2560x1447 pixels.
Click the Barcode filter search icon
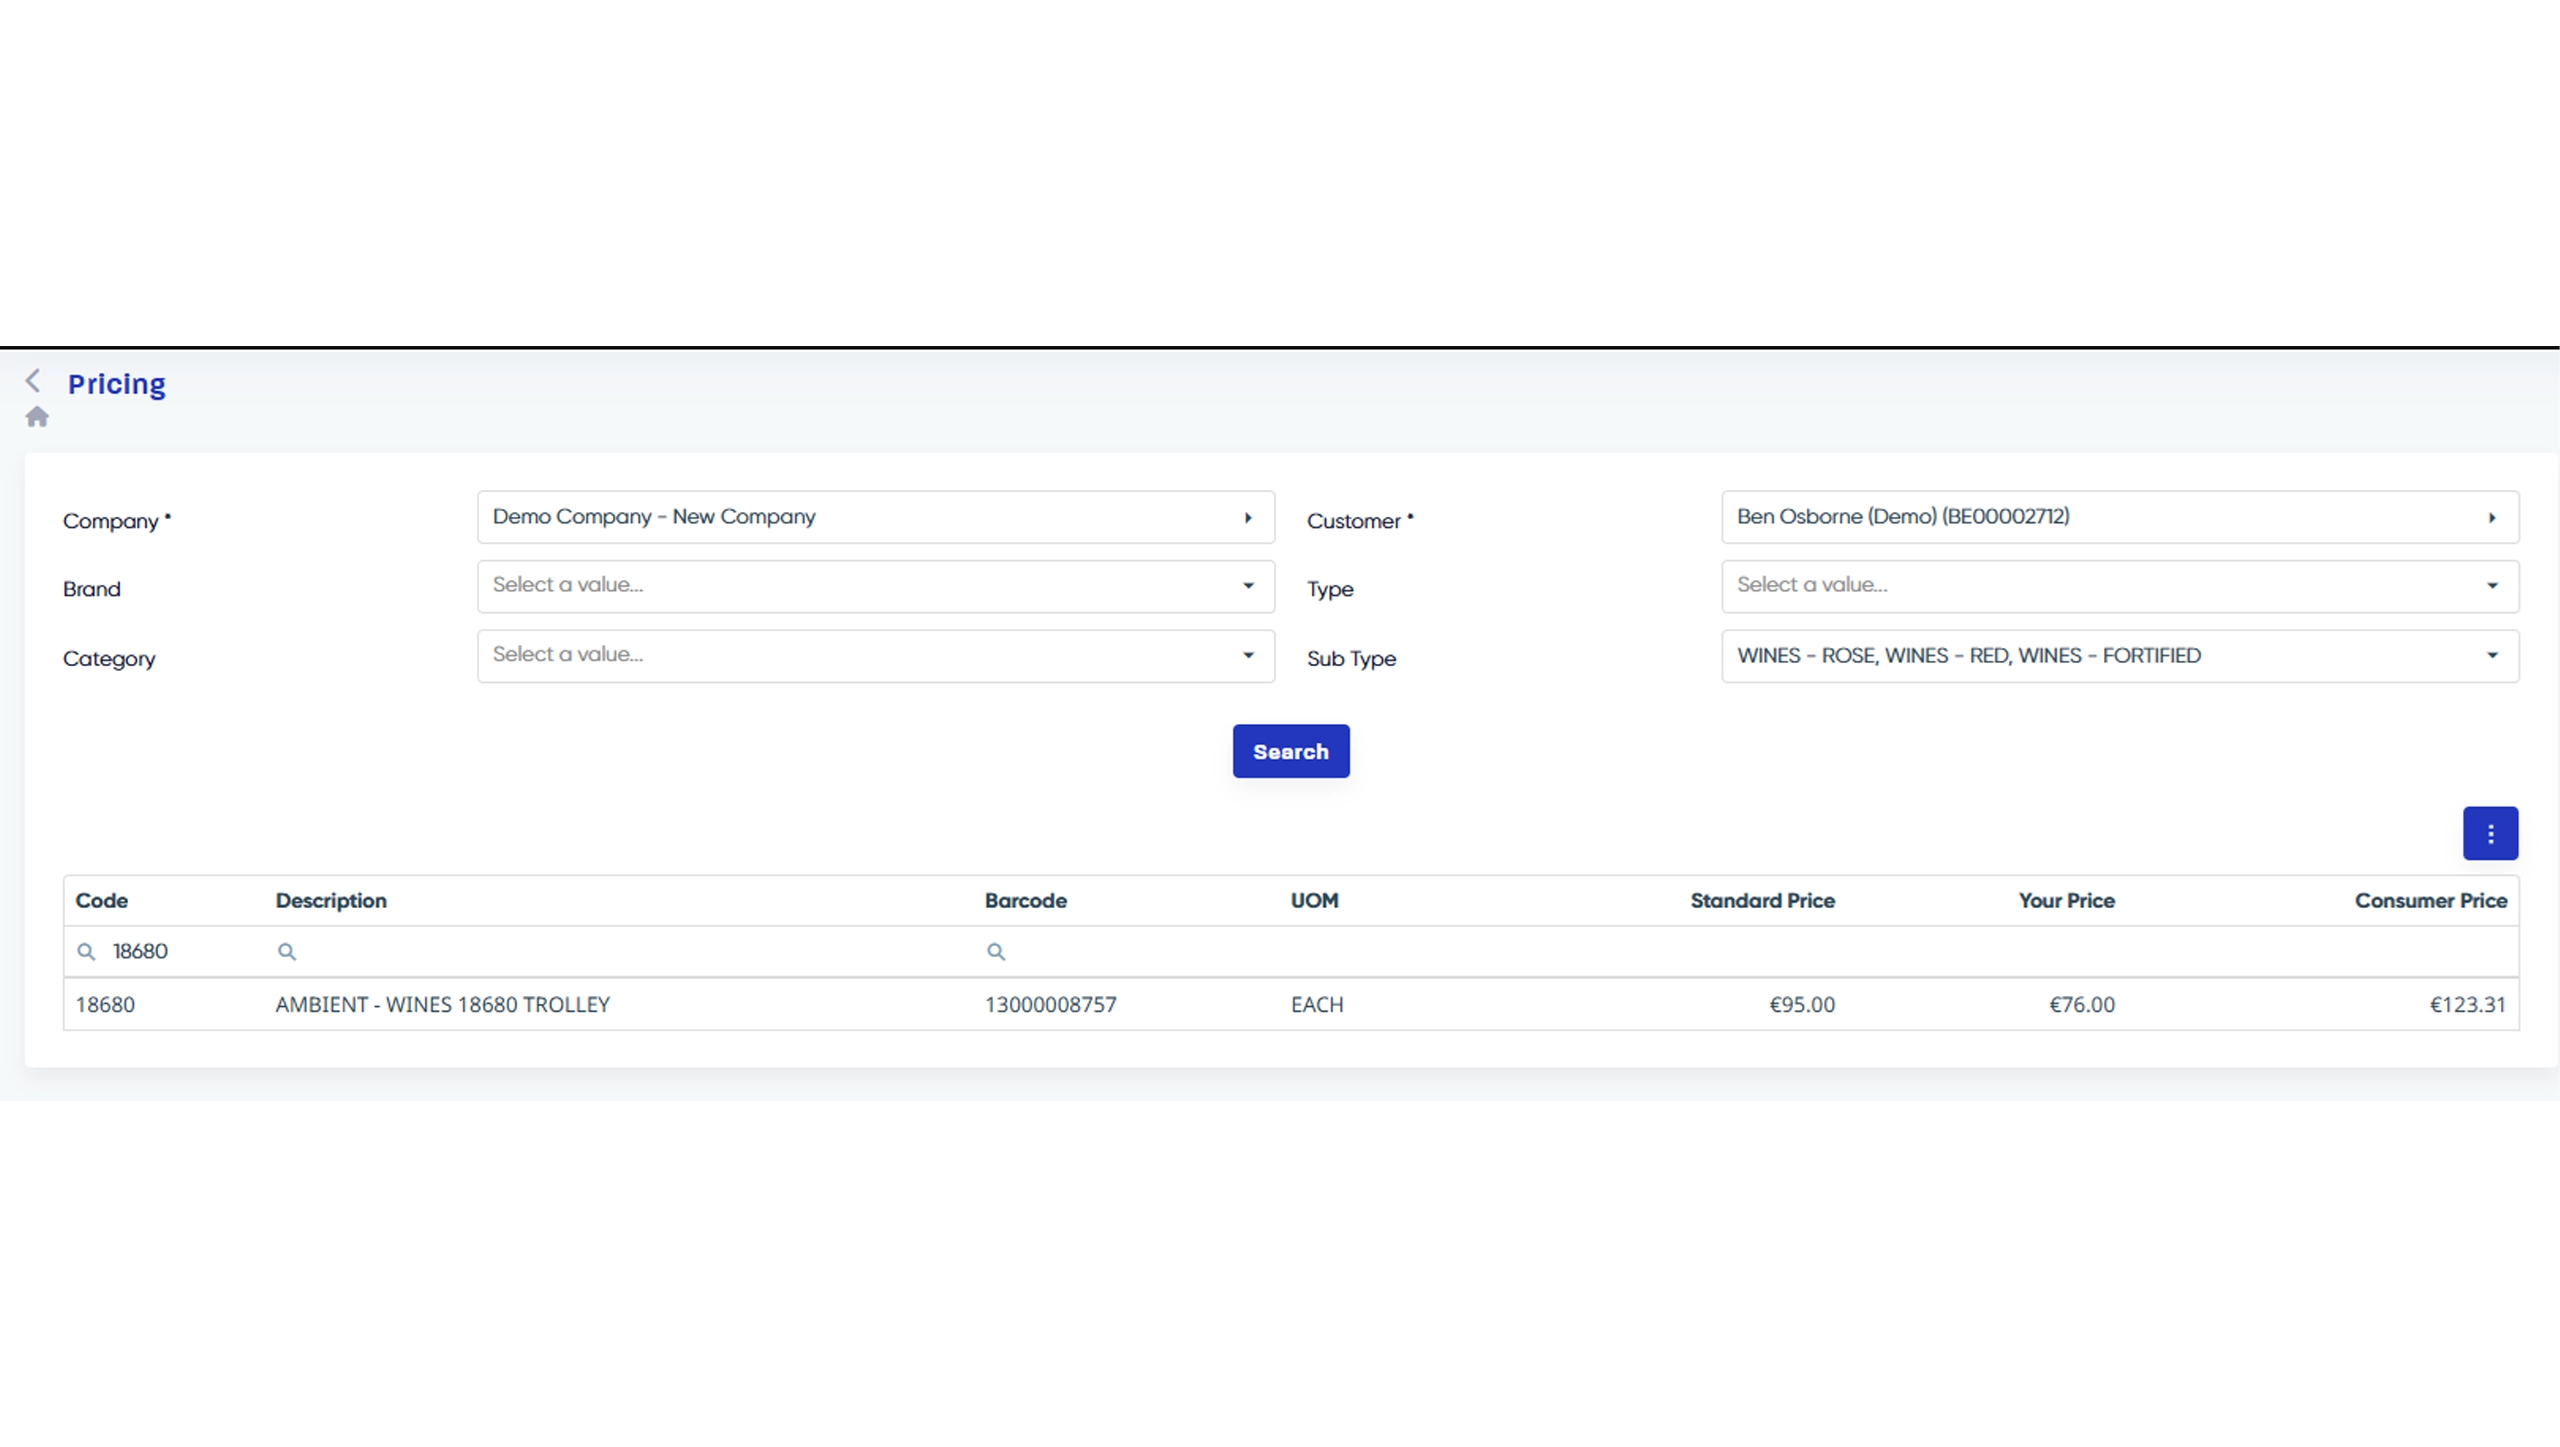[x=996, y=952]
